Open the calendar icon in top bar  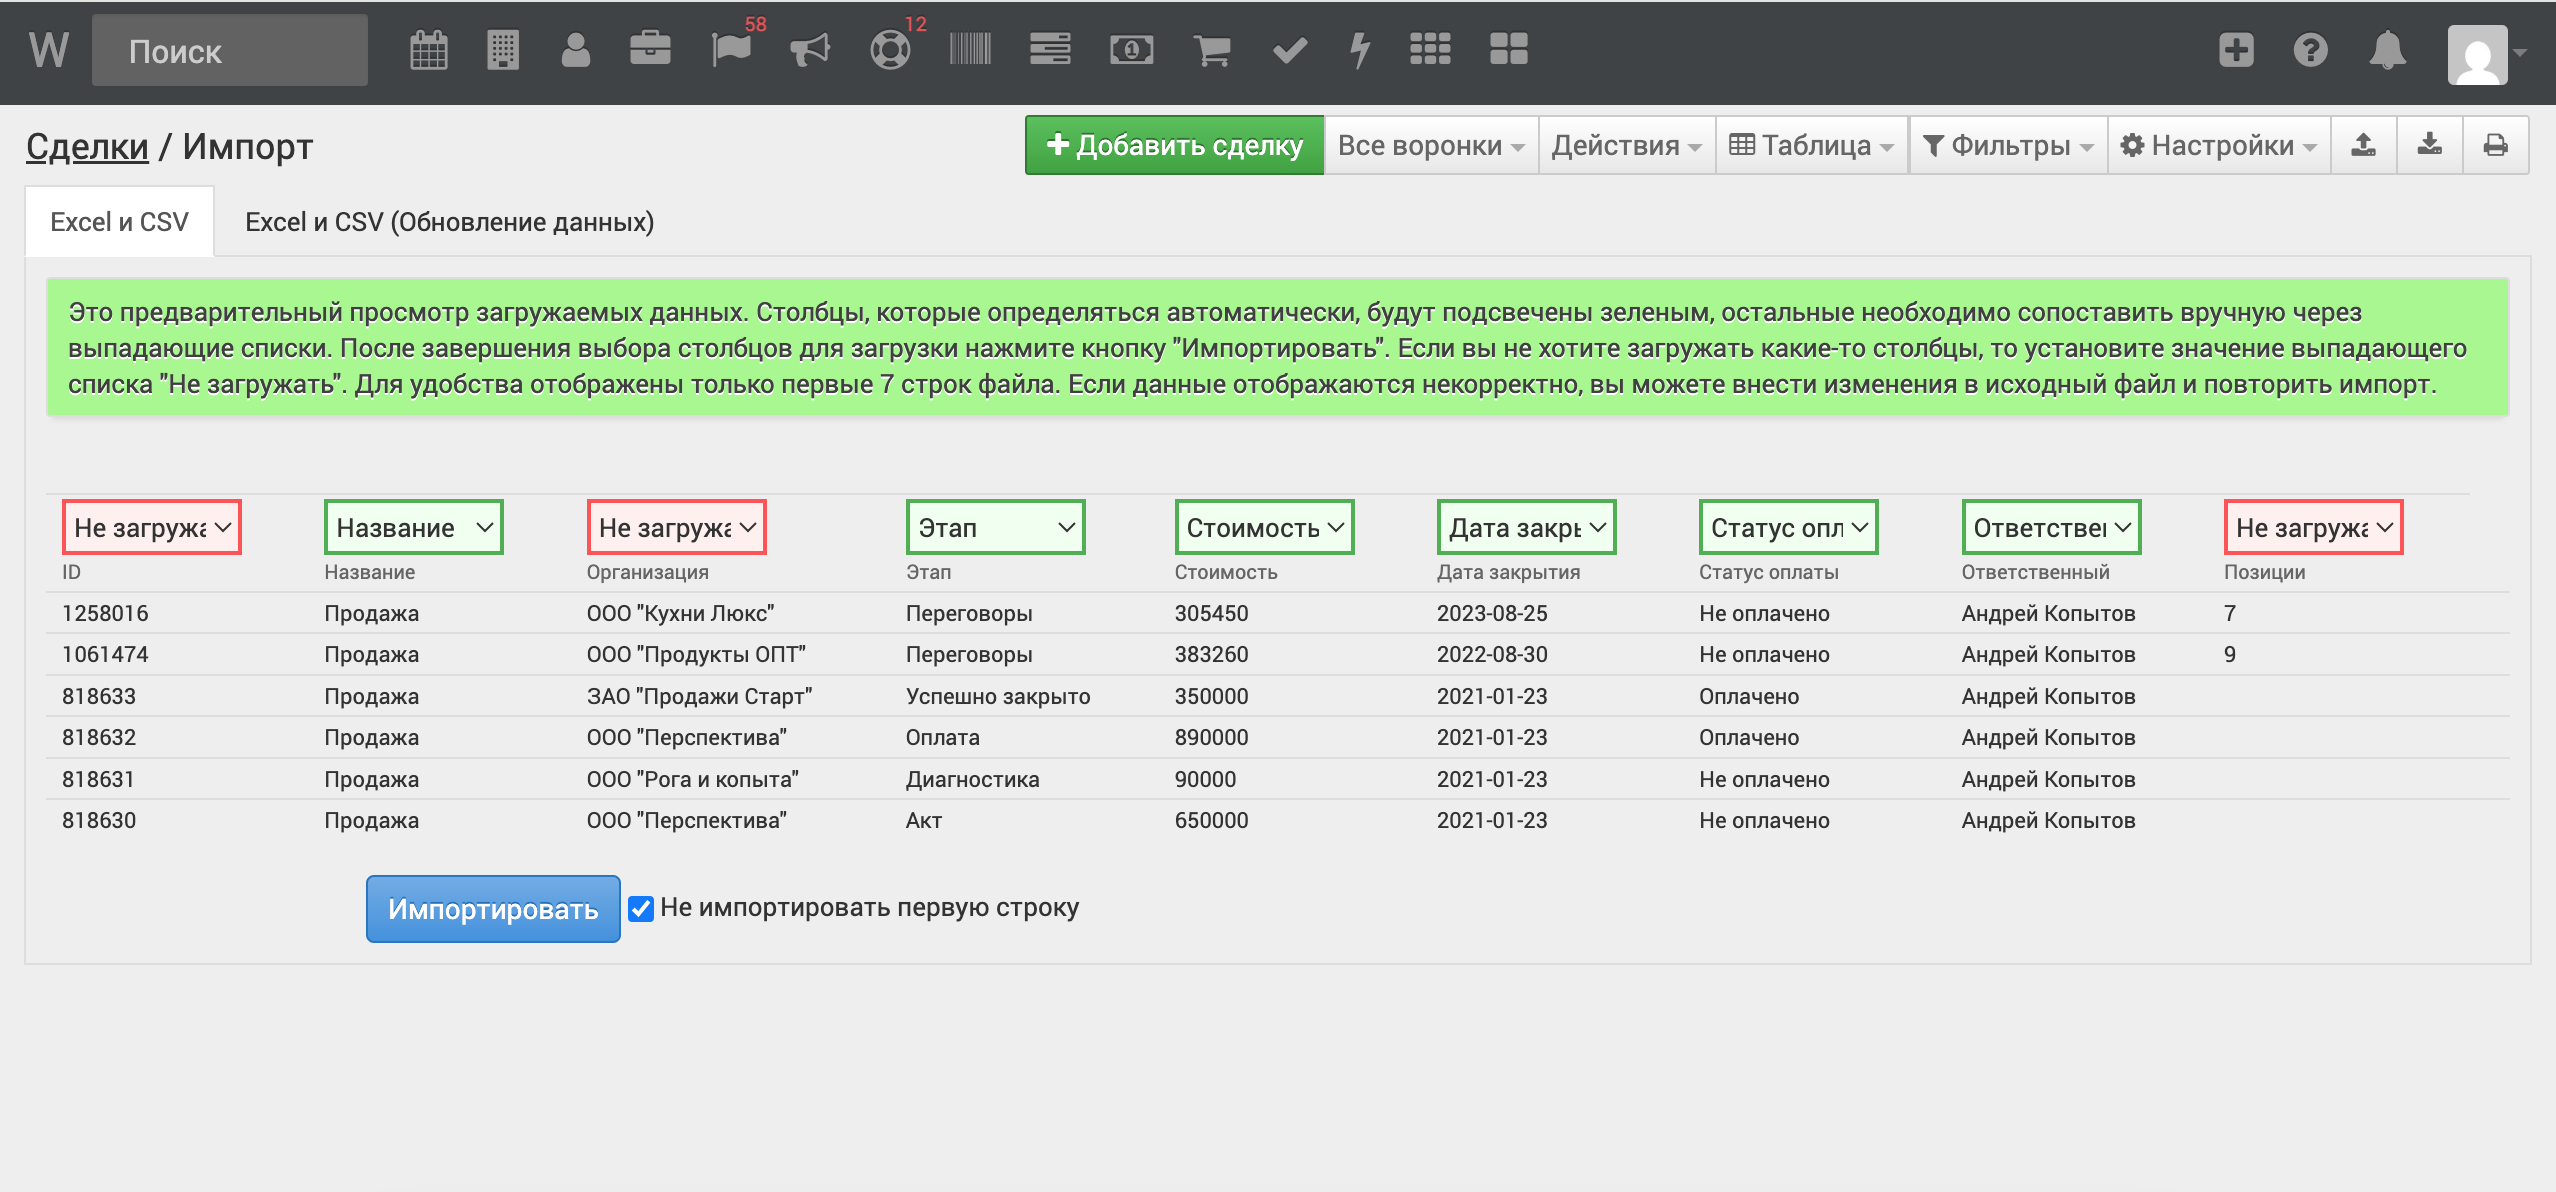(x=429, y=50)
